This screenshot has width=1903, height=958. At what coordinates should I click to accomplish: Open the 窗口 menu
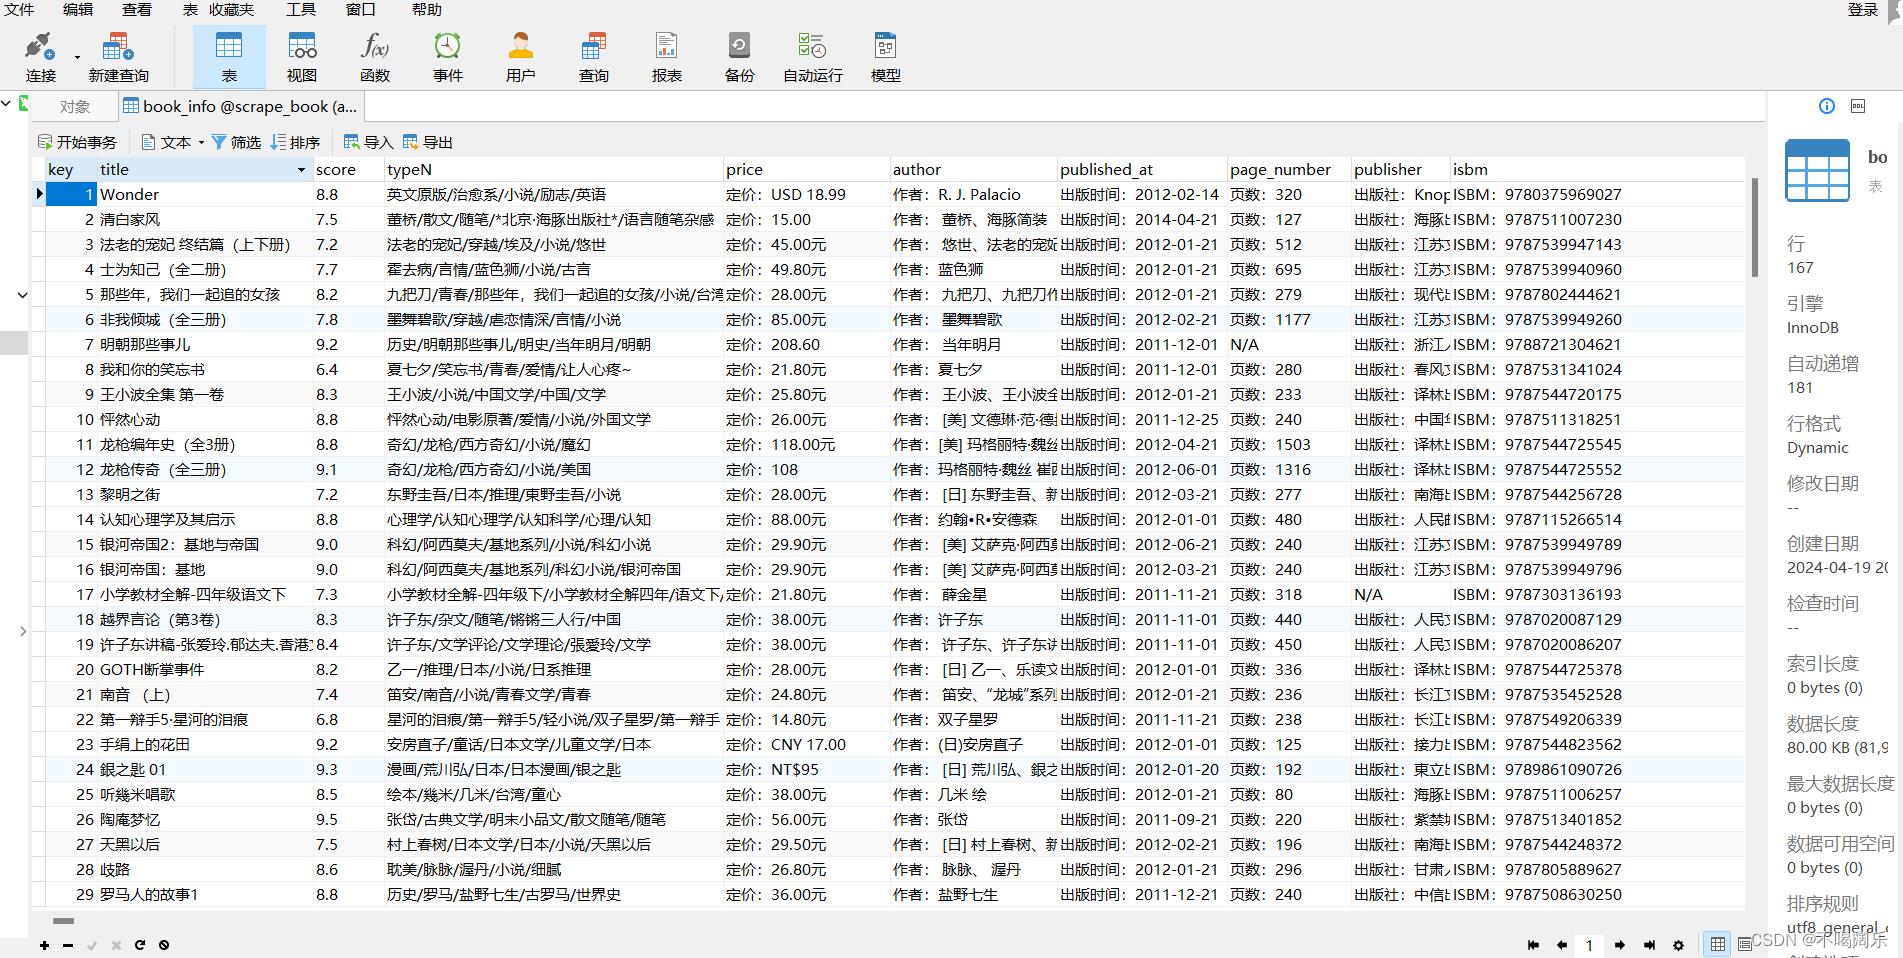point(361,9)
